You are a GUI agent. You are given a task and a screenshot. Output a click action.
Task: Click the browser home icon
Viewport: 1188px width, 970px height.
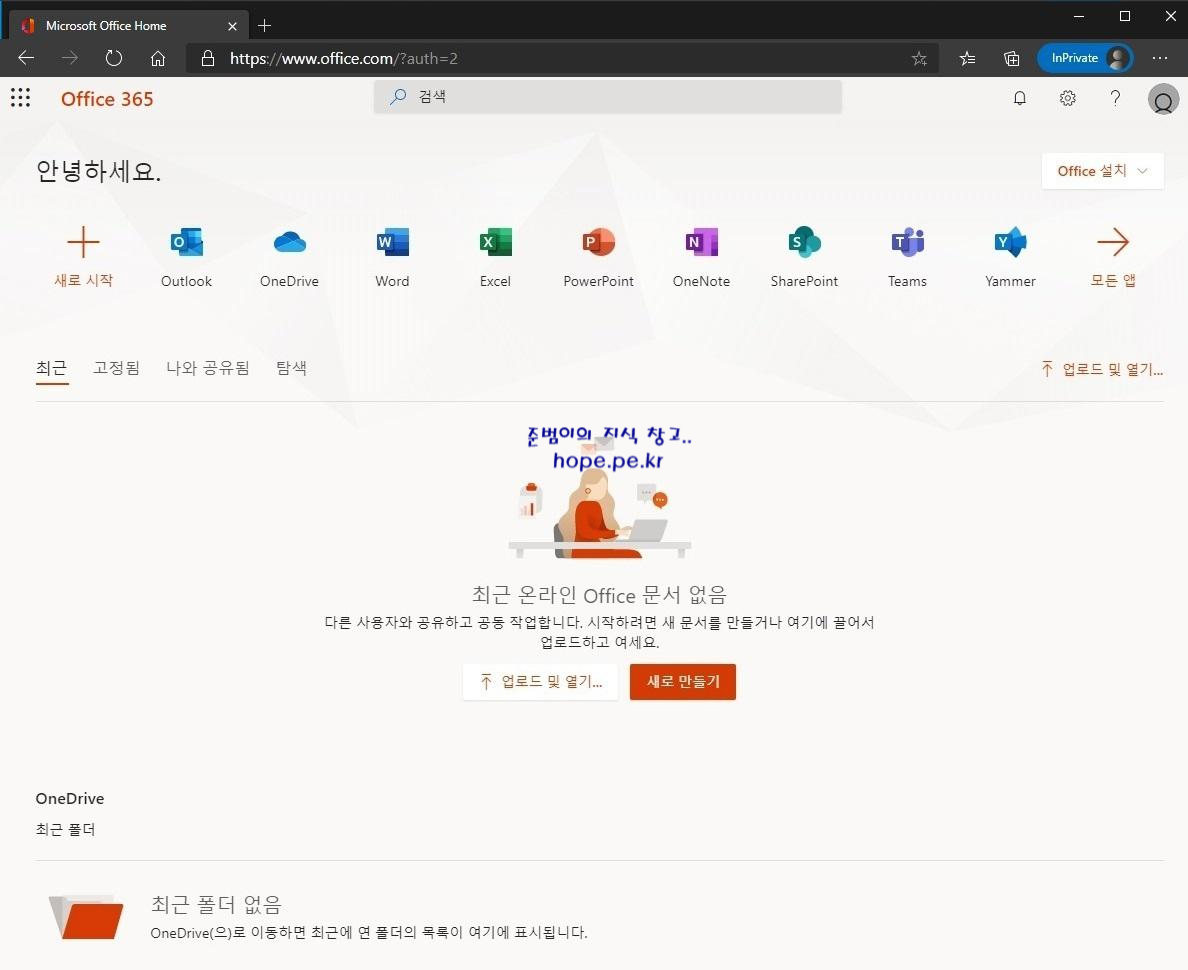[158, 58]
